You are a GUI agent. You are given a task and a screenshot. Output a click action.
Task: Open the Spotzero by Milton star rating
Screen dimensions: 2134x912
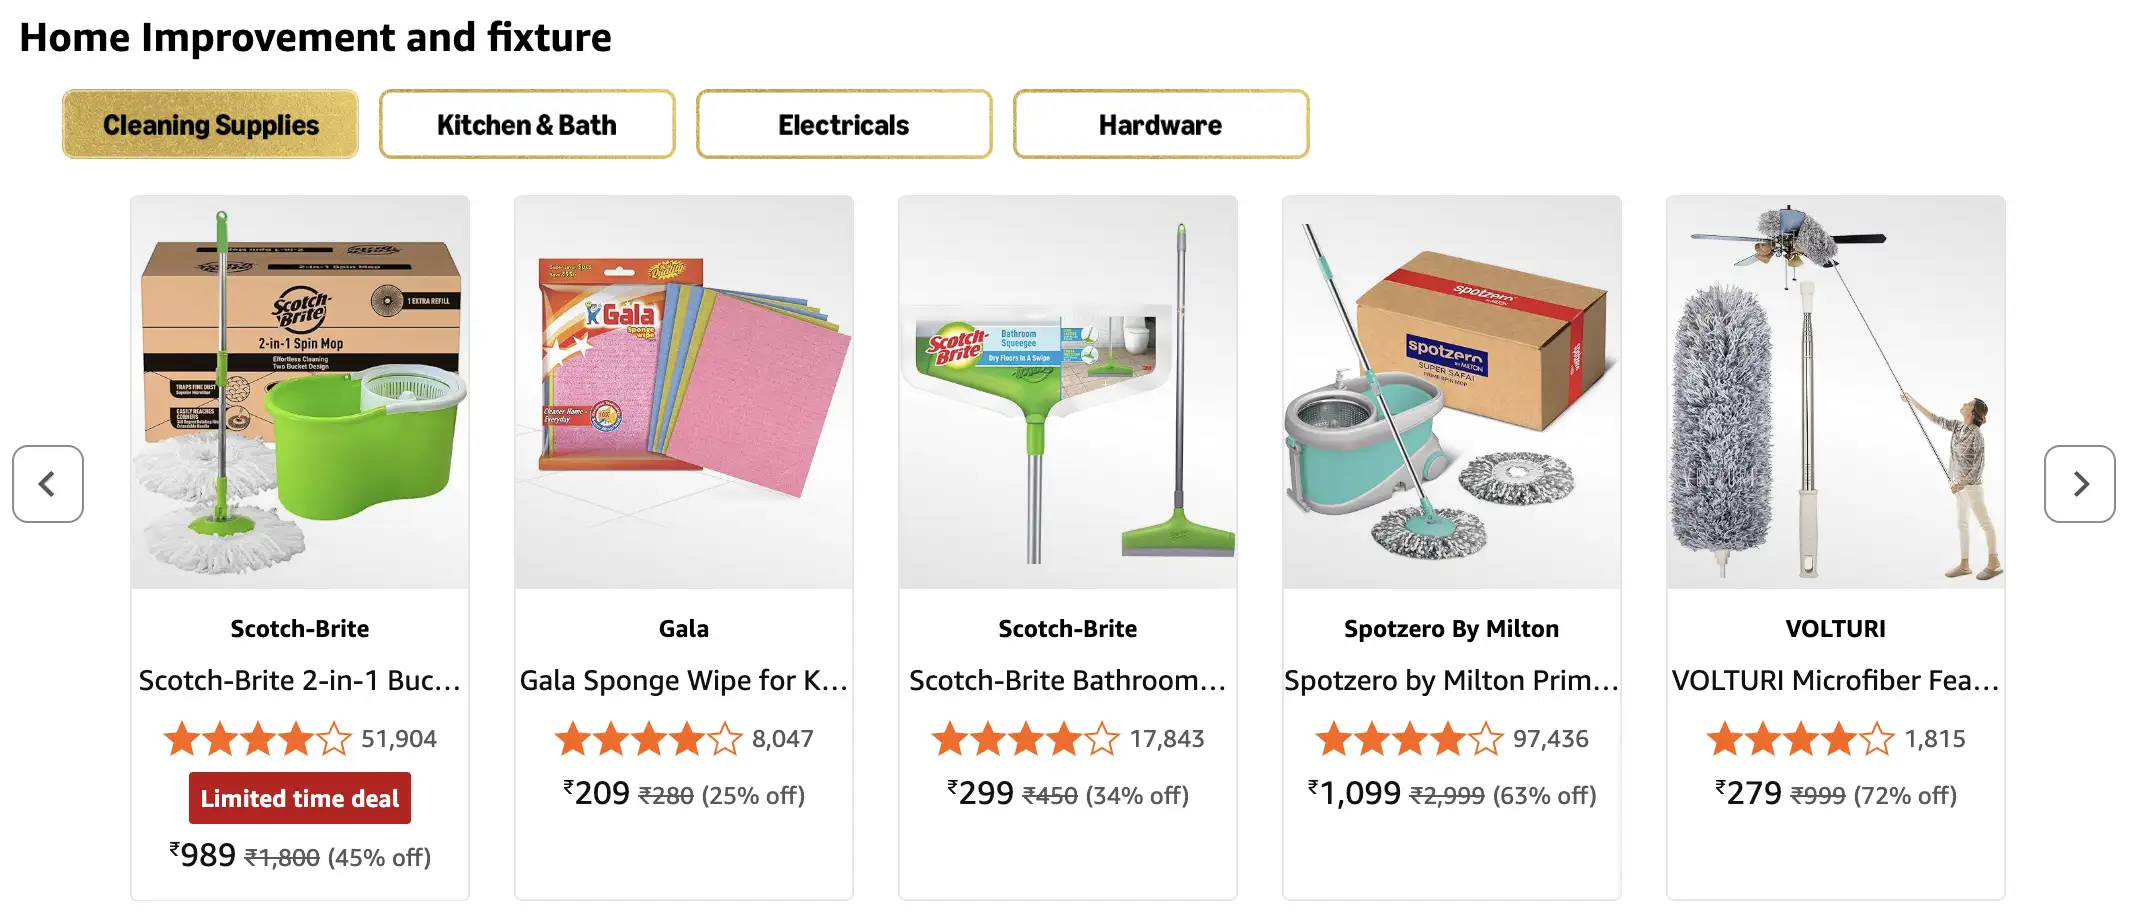(1409, 739)
